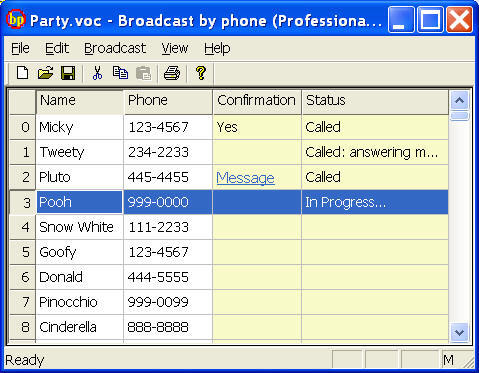Select the Tweety name cell
Image resolution: width=479 pixels, height=373 pixels.
coord(79,152)
